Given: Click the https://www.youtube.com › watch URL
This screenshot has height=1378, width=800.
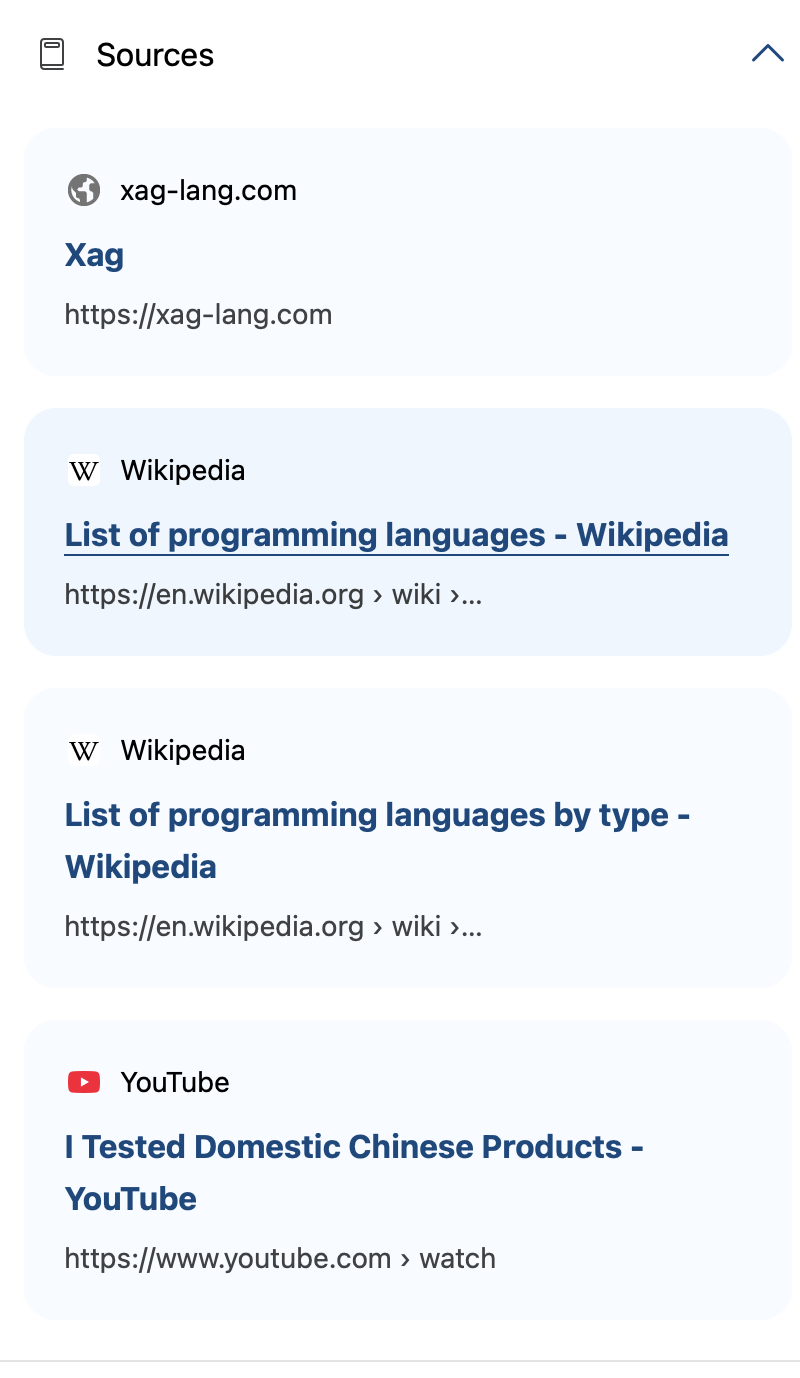Looking at the screenshot, I should pyautogui.click(x=280, y=1258).
